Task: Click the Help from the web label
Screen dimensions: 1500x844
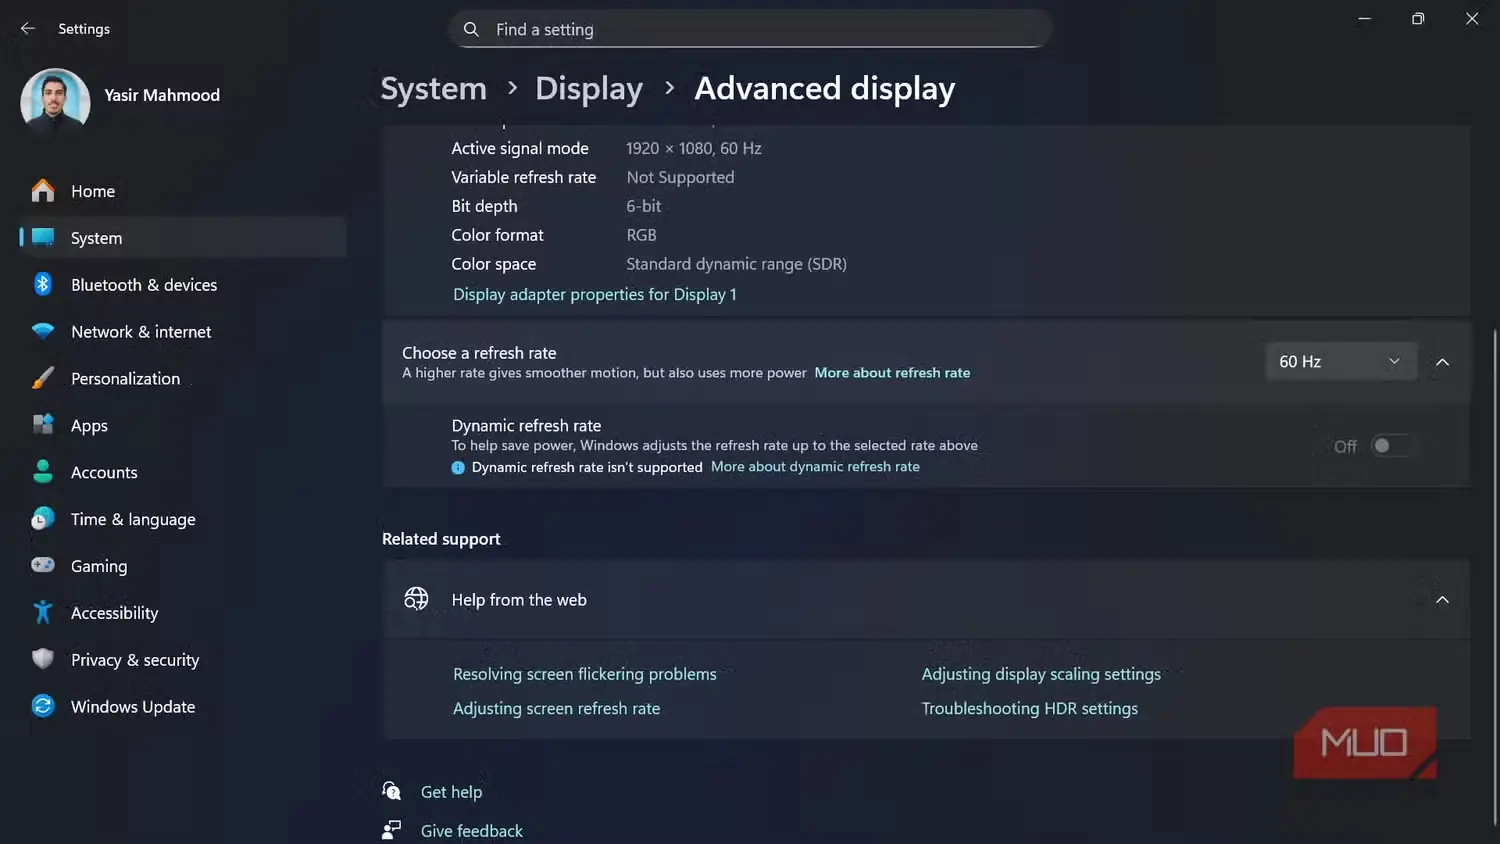Action: (519, 600)
